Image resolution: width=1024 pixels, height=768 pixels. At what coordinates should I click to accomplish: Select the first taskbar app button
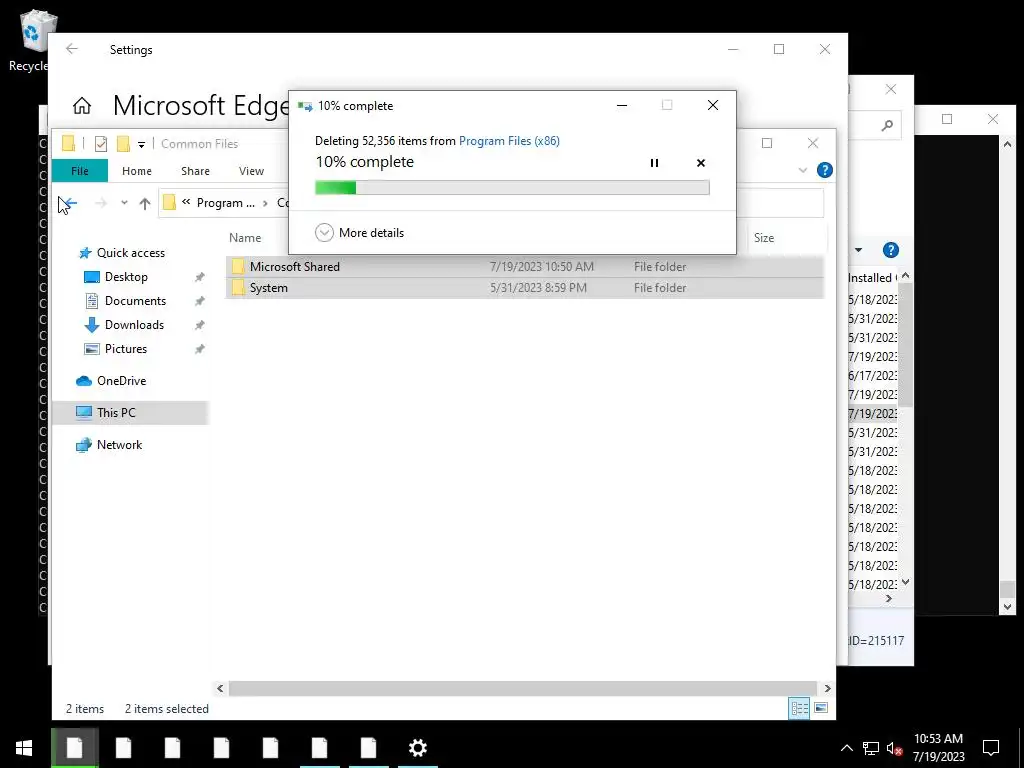coord(74,748)
